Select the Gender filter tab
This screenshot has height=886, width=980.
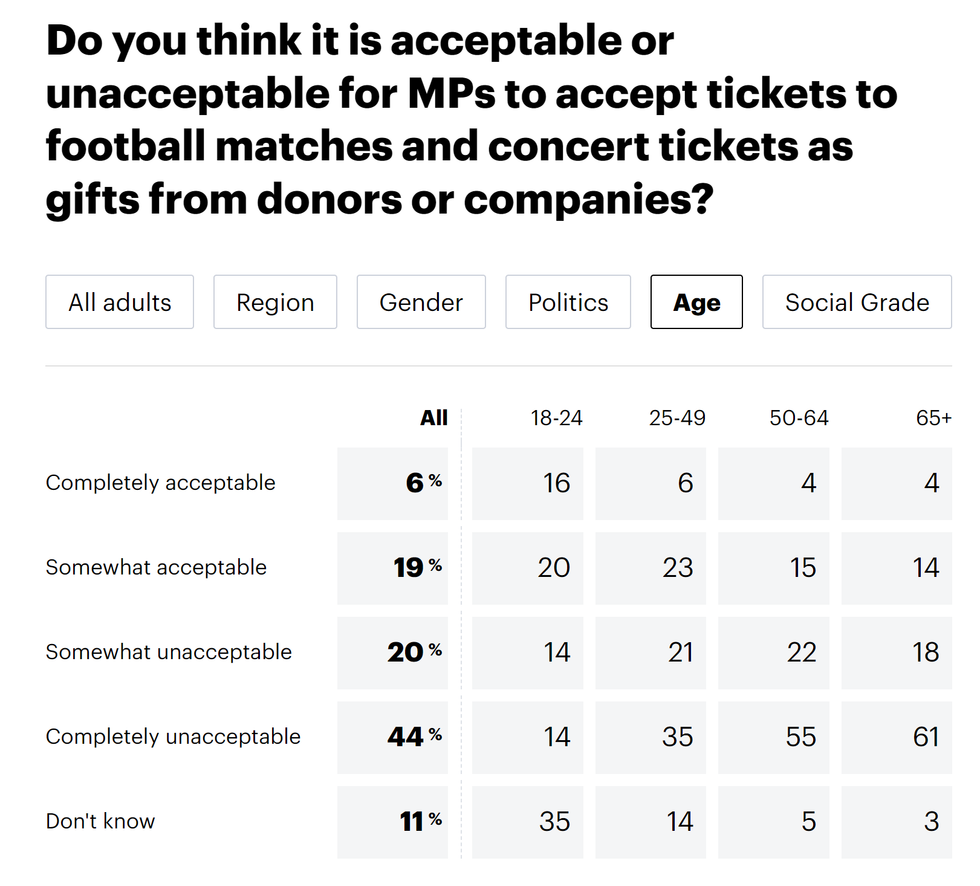pyautogui.click(x=421, y=301)
